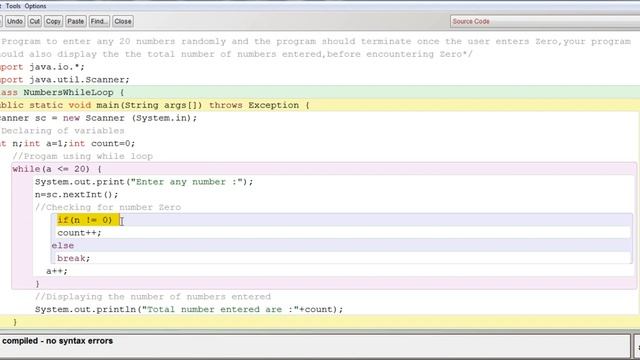The height and width of the screenshot is (360, 640).
Task: Open the Find... dialog button
Action: [x=99, y=21]
